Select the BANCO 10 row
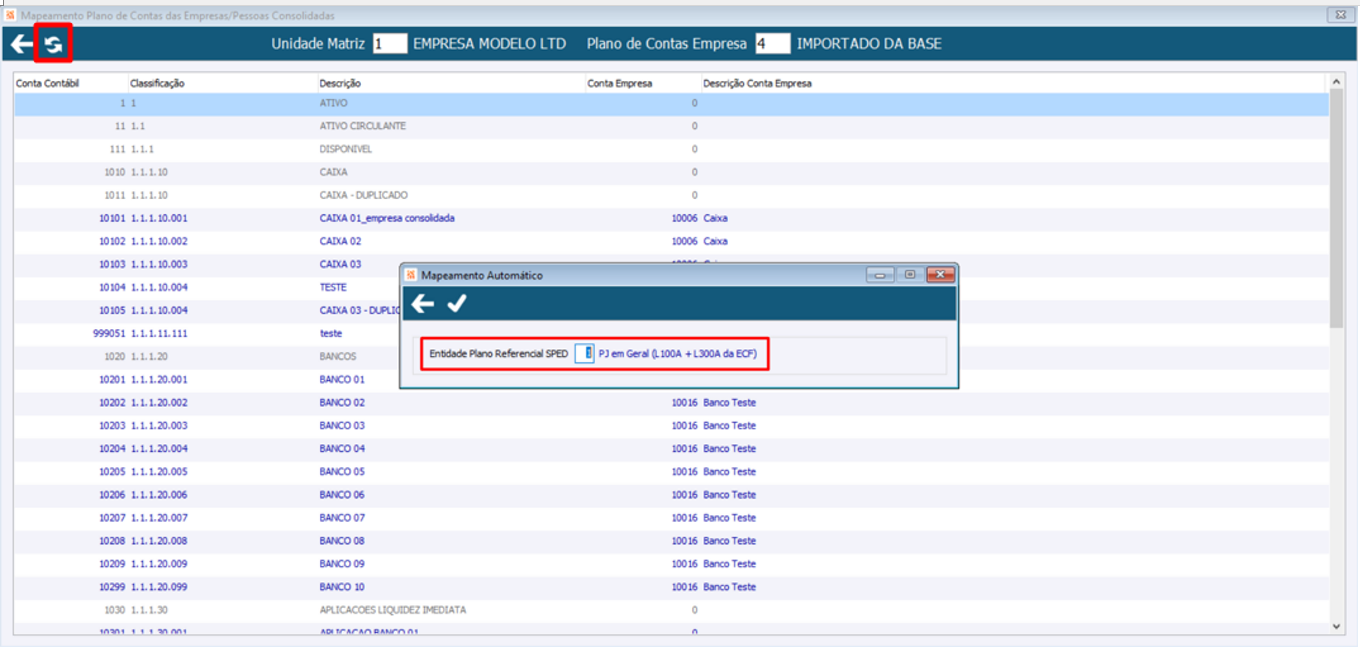The width and height of the screenshot is (1360, 650). (x=671, y=587)
